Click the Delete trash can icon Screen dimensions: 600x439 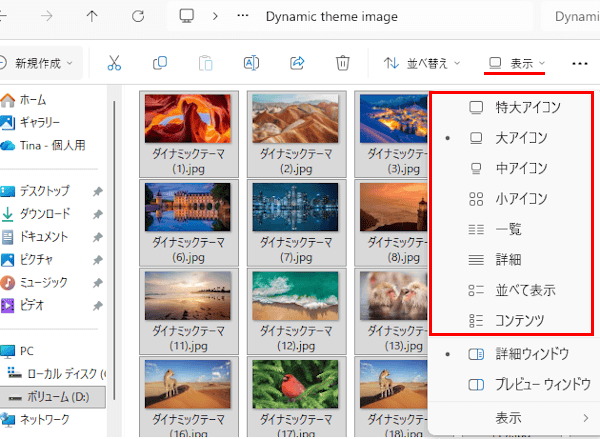pos(342,63)
